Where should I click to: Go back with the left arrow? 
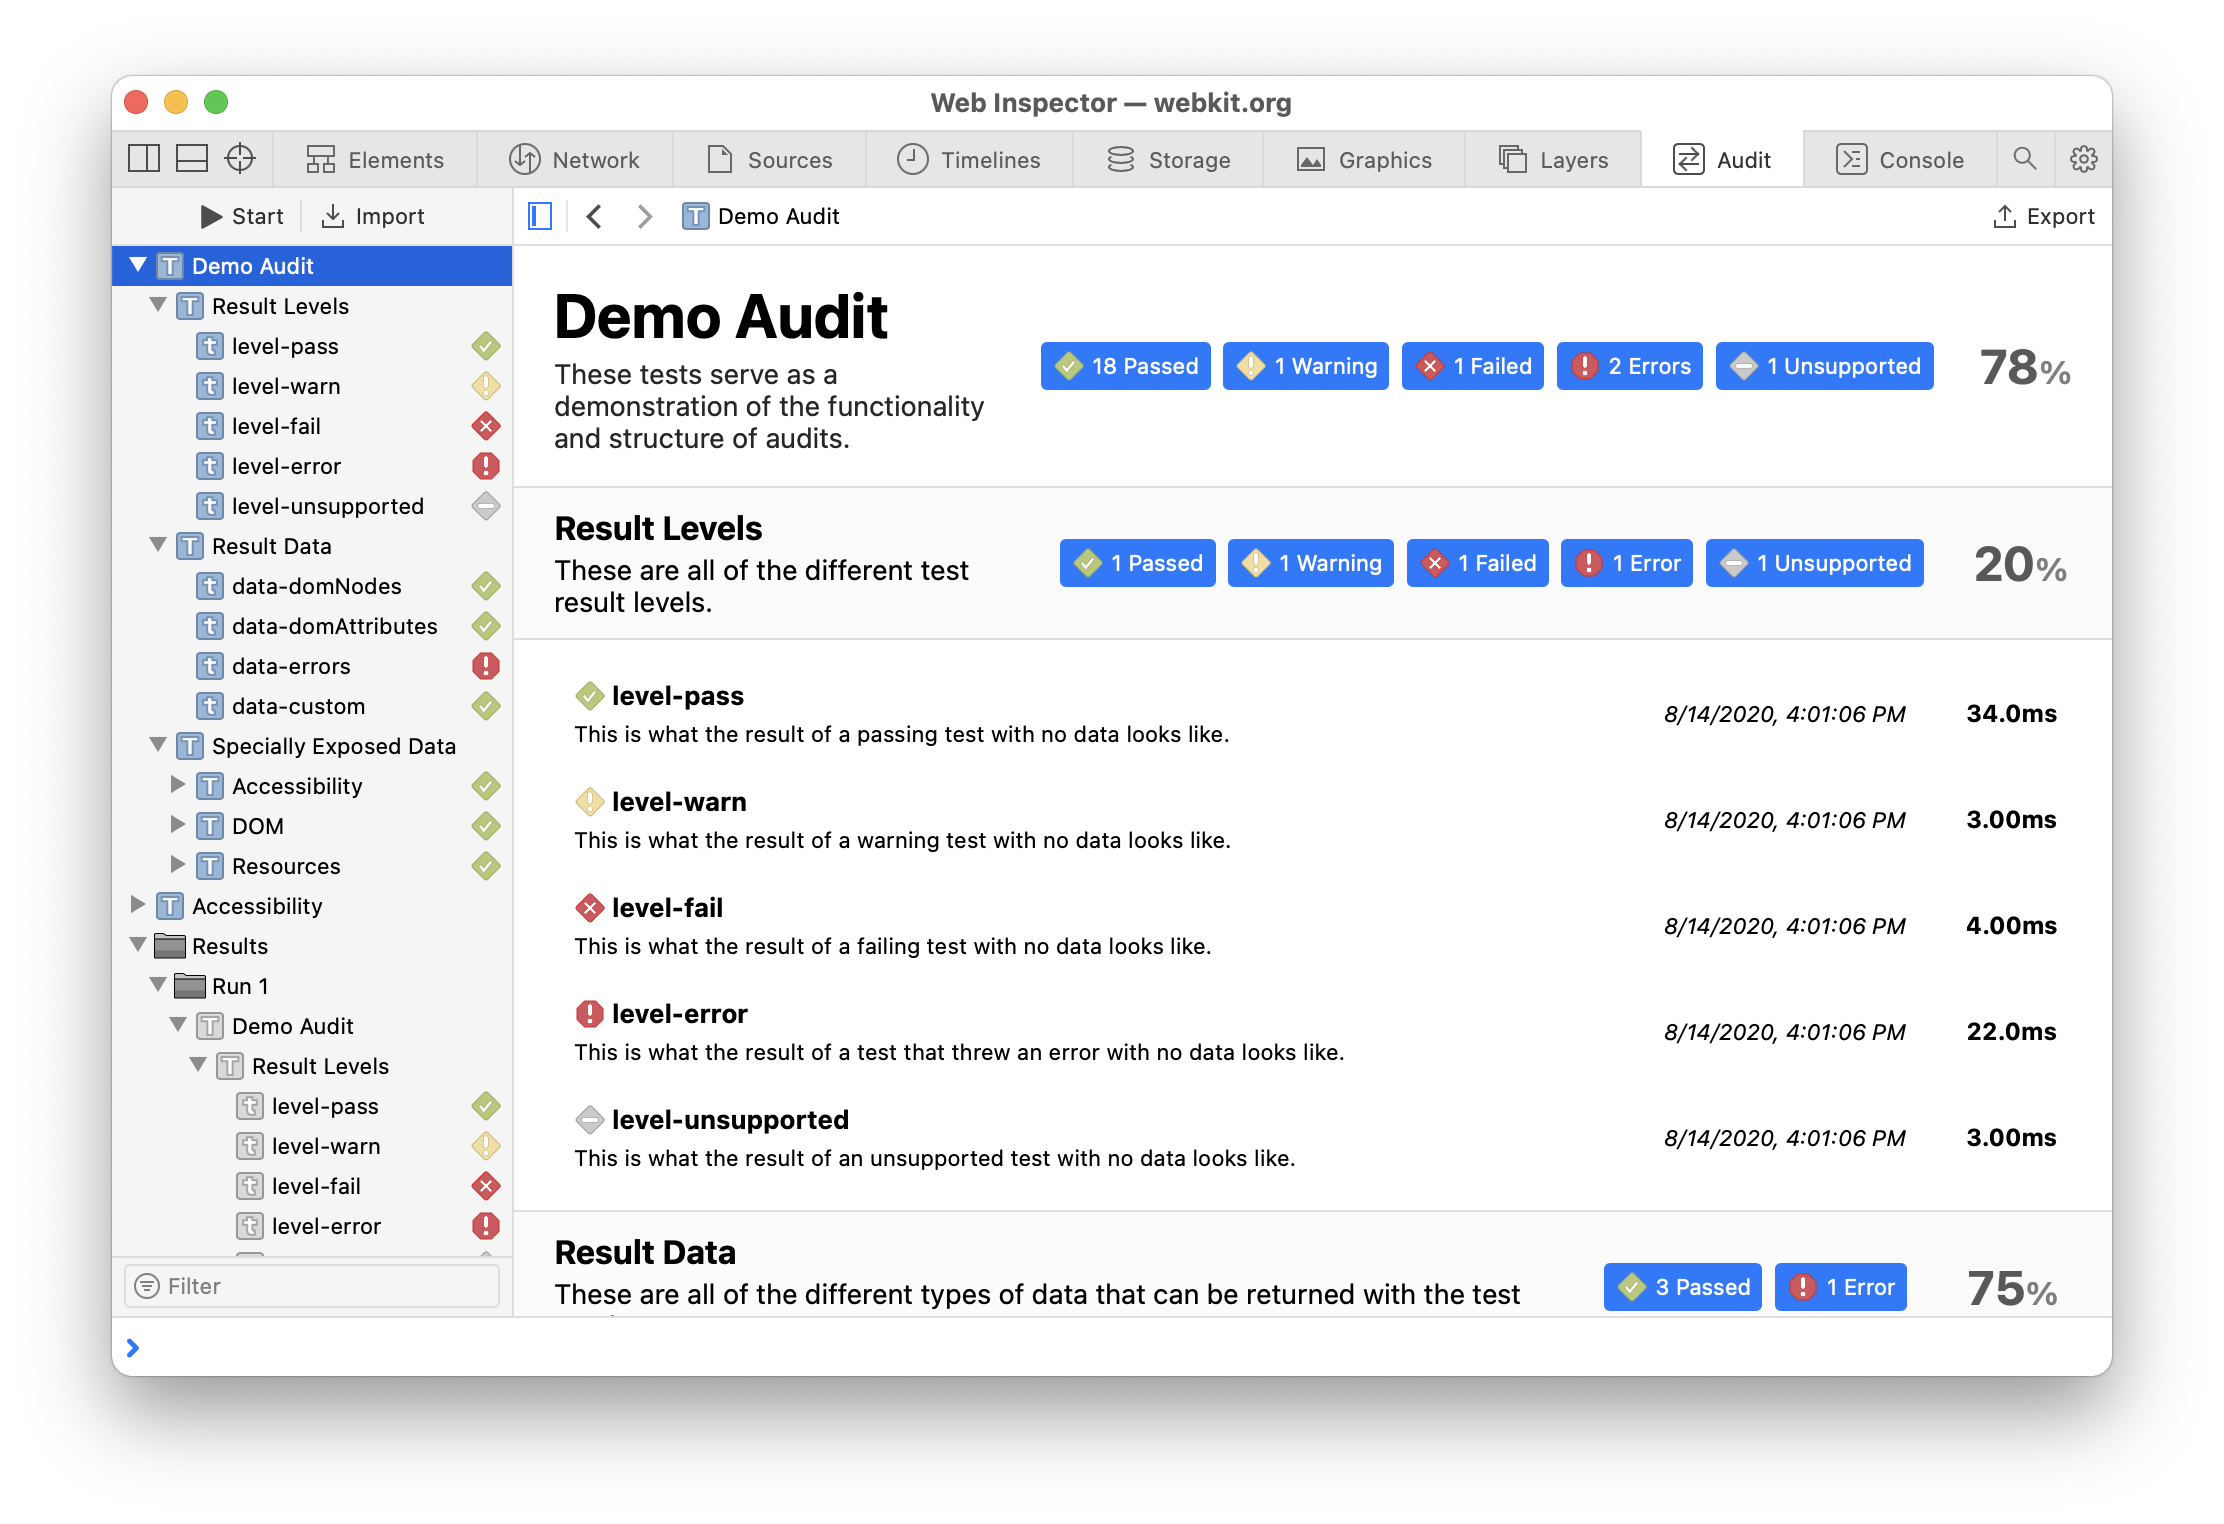pyautogui.click(x=595, y=216)
